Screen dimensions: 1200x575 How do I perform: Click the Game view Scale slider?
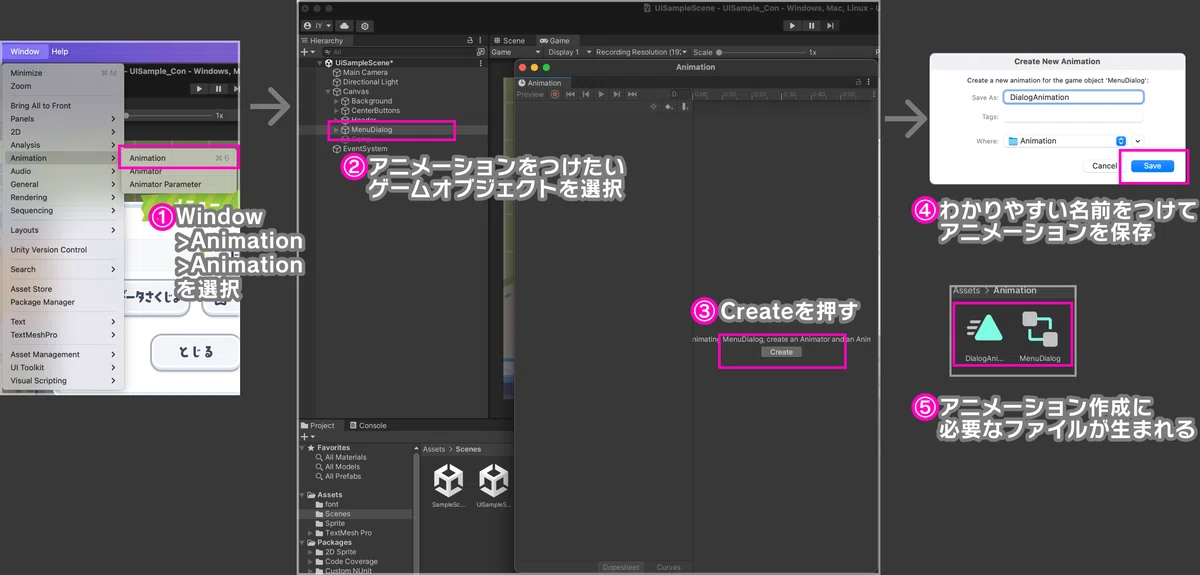(760, 52)
